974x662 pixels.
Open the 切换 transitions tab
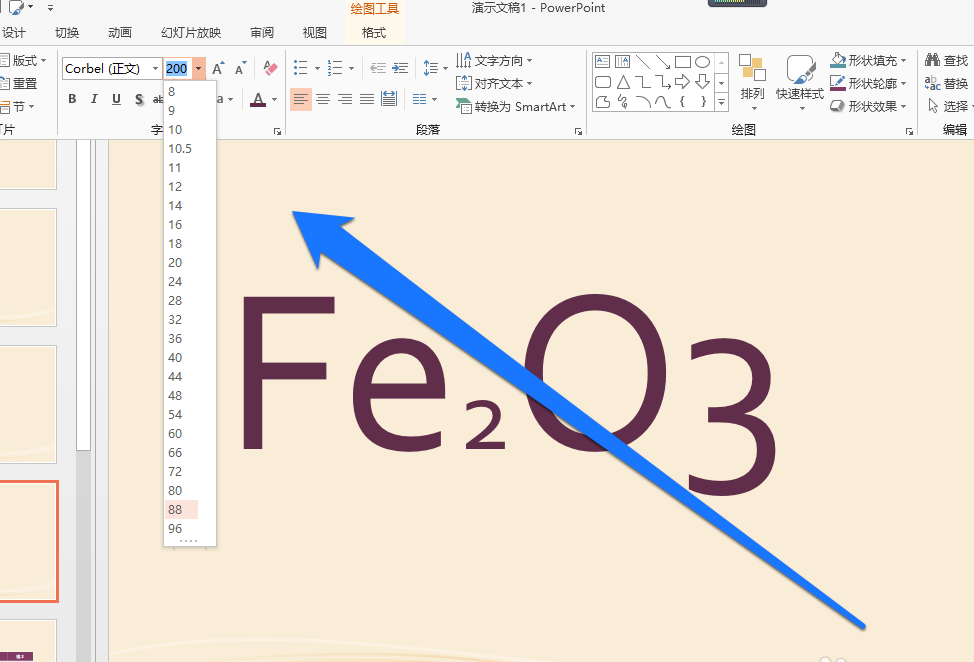point(67,32)
